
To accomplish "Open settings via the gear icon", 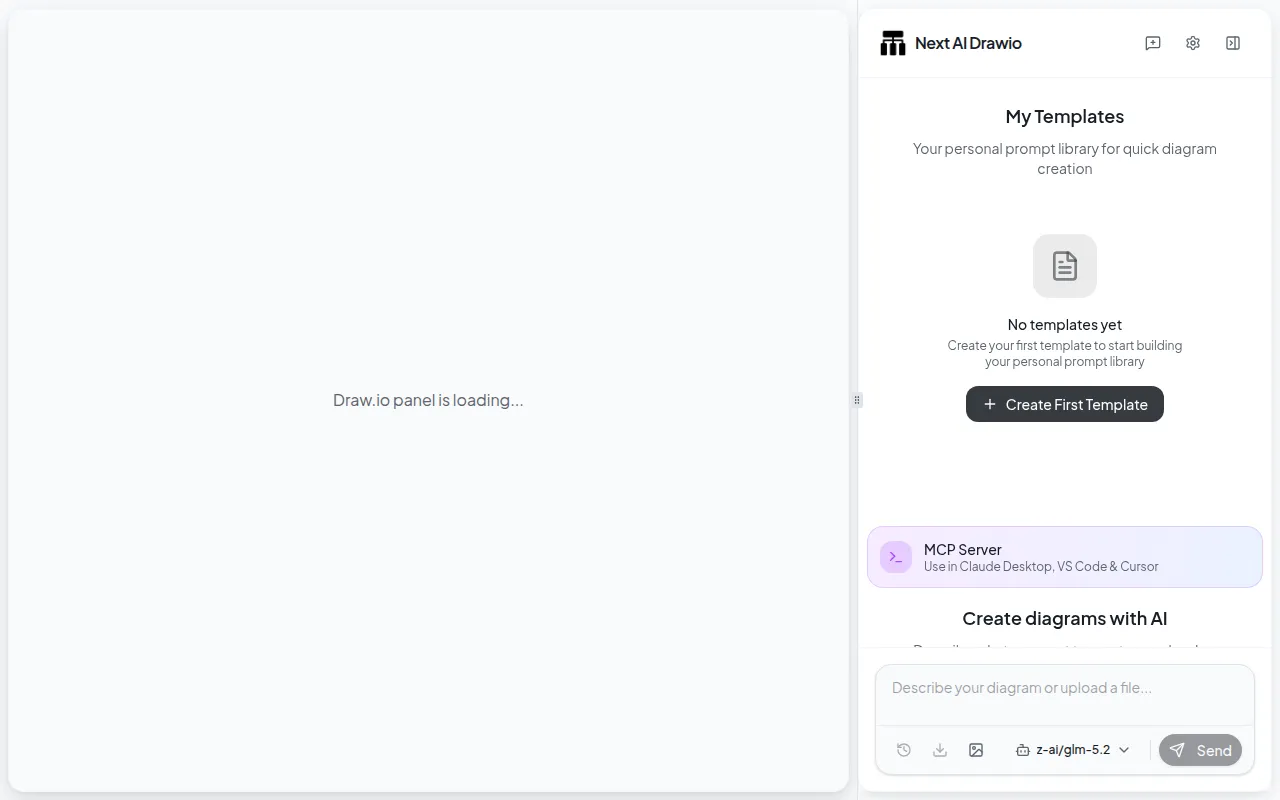I will click(x=1193, y=43).
